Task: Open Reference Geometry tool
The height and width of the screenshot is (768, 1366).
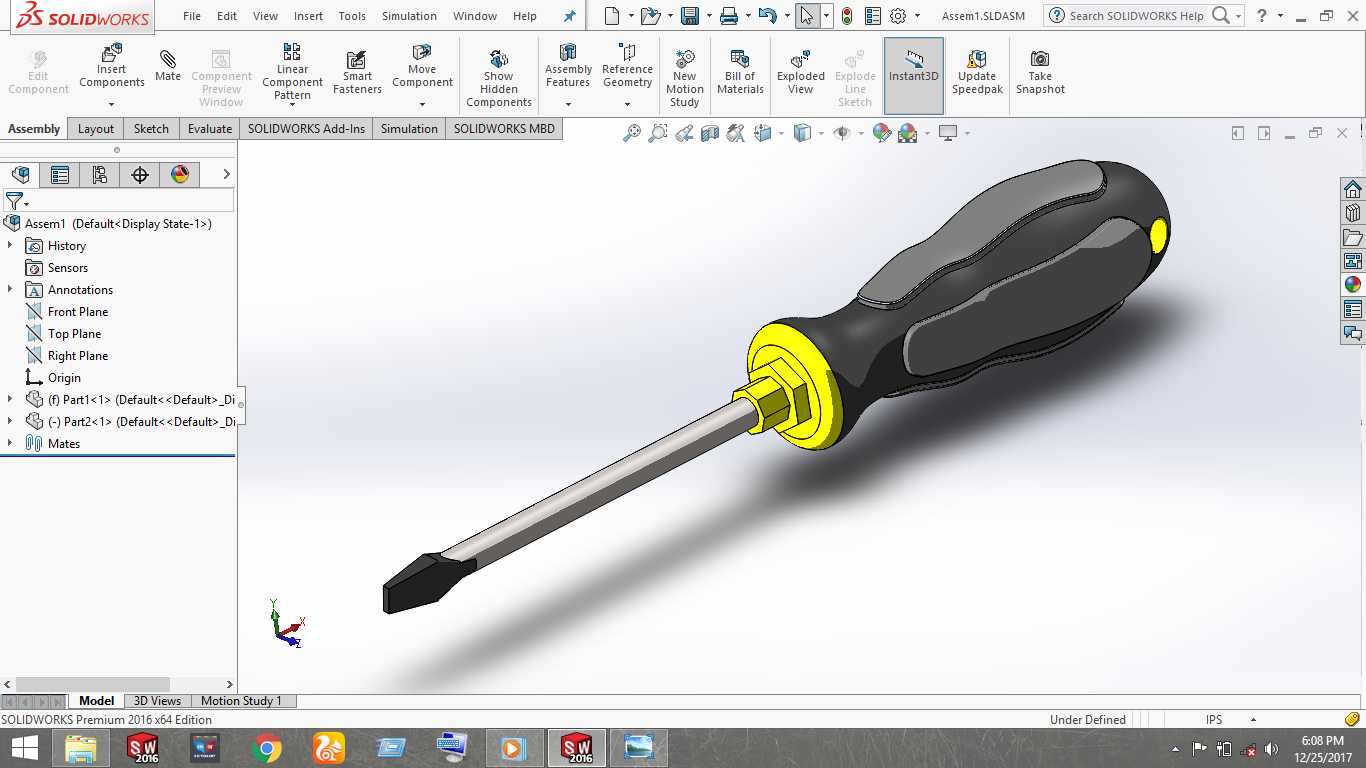Action: pos(627,65)
